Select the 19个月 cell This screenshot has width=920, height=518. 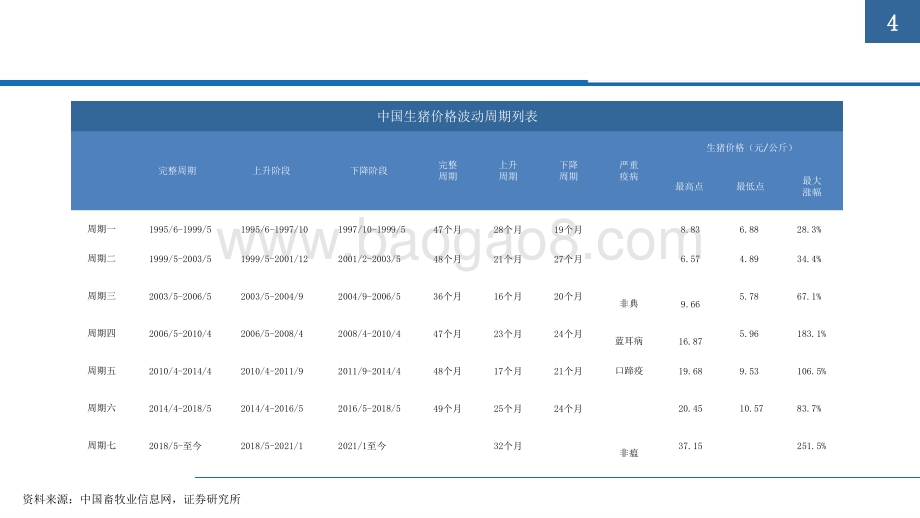point(568,229)
